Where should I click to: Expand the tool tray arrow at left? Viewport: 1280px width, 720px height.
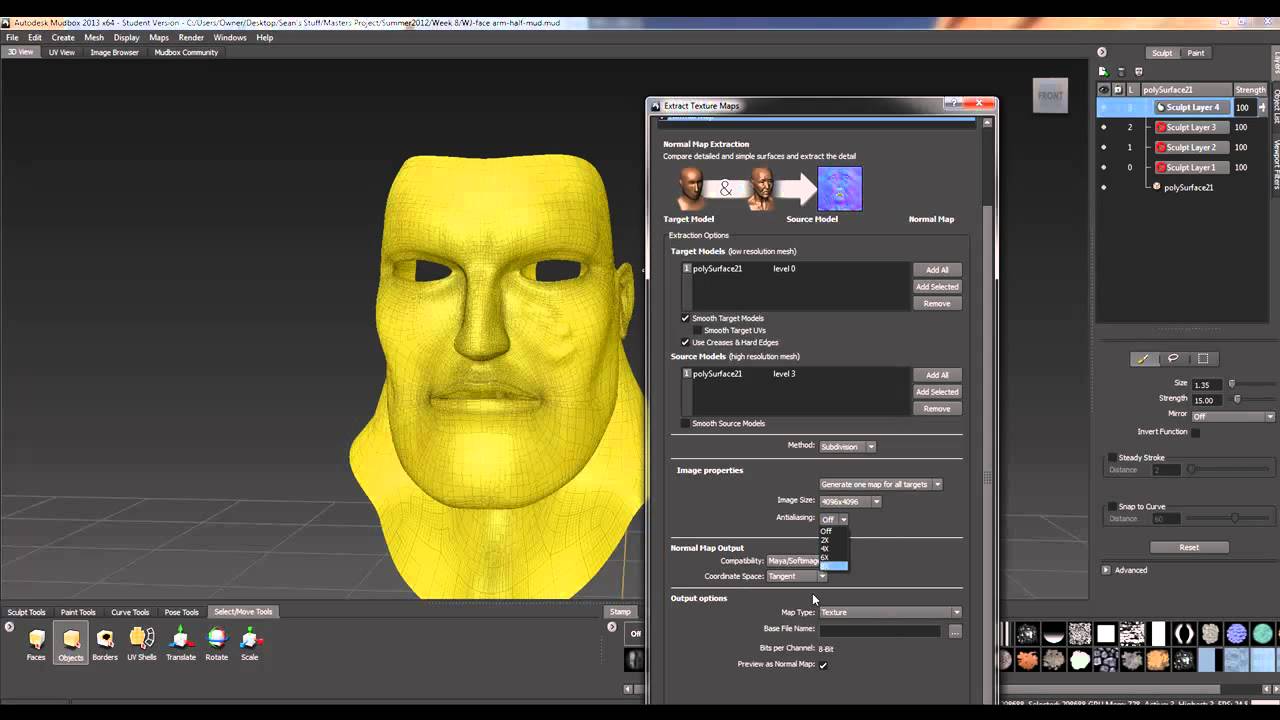(x=9, y=627)
